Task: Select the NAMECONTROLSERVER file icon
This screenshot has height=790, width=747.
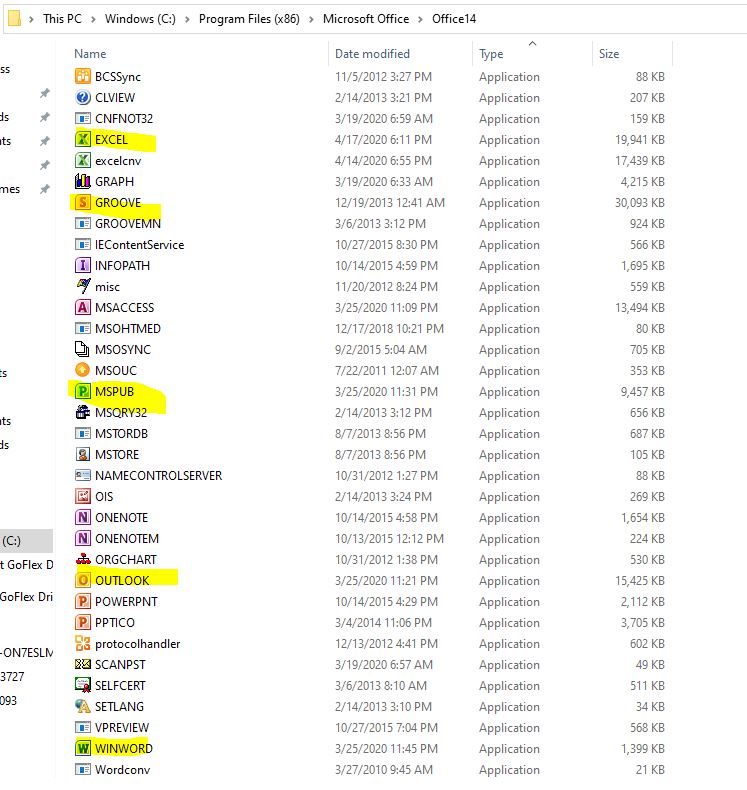Action: (83, 476)
